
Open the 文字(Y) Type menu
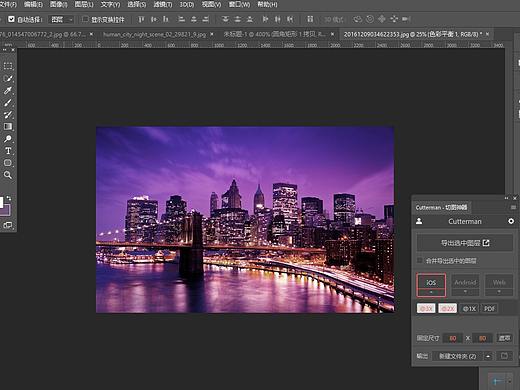(110, 5)
